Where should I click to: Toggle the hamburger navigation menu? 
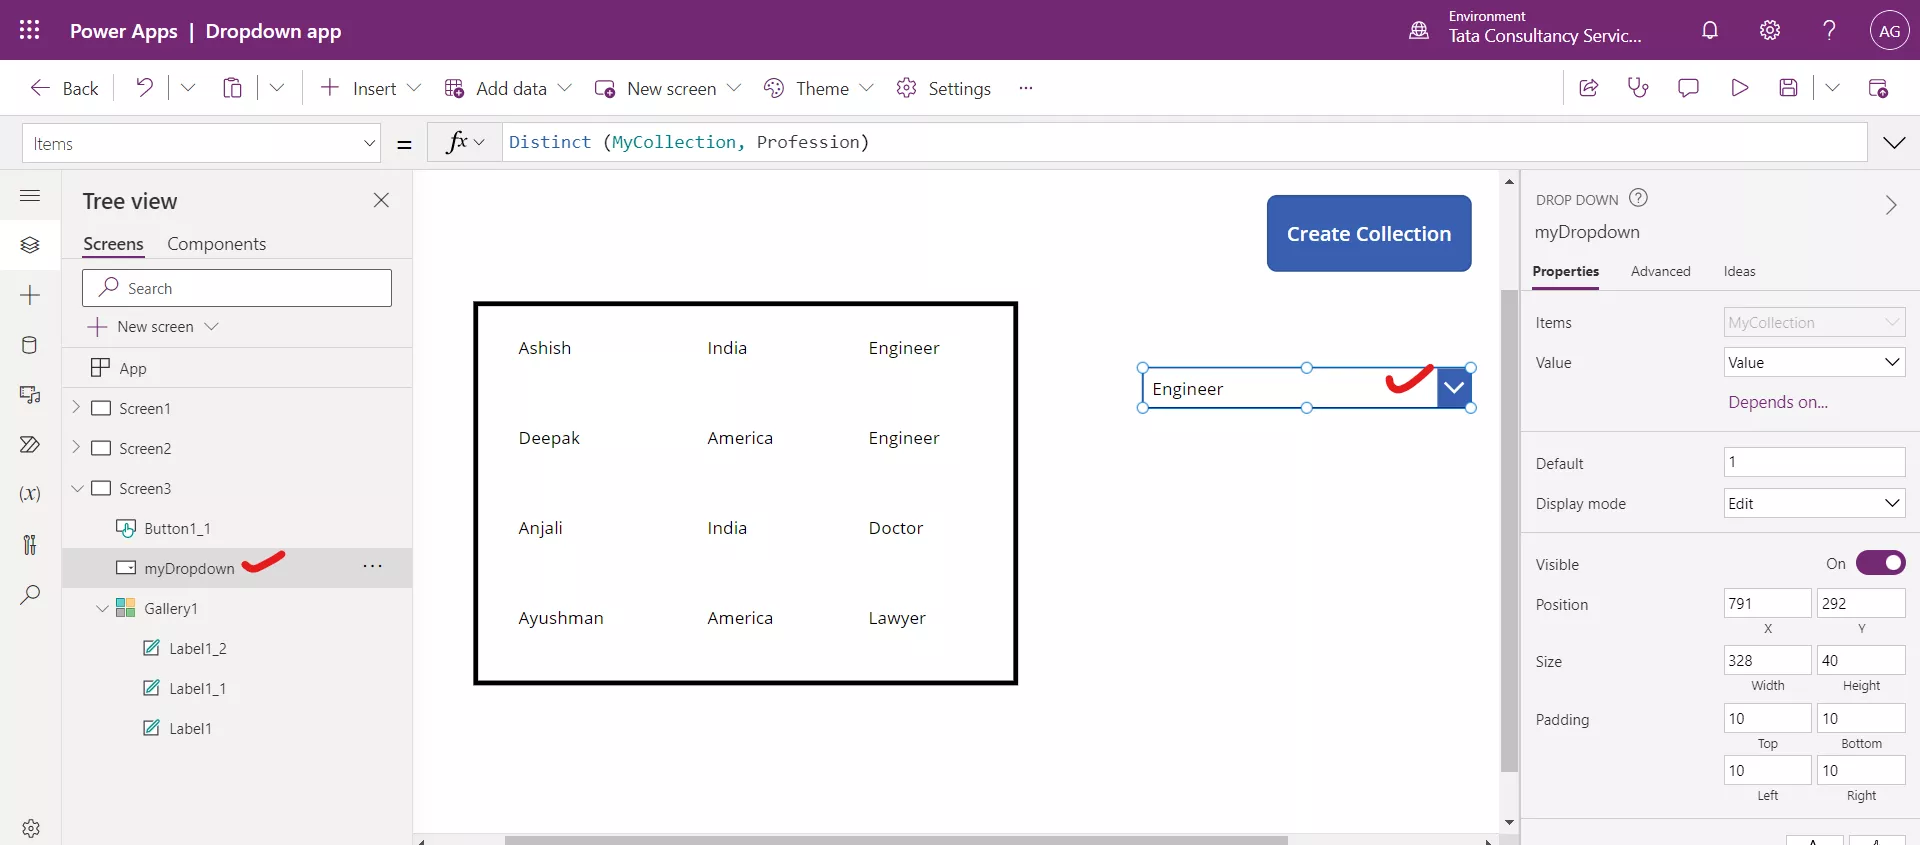click(x=30, y=196)
